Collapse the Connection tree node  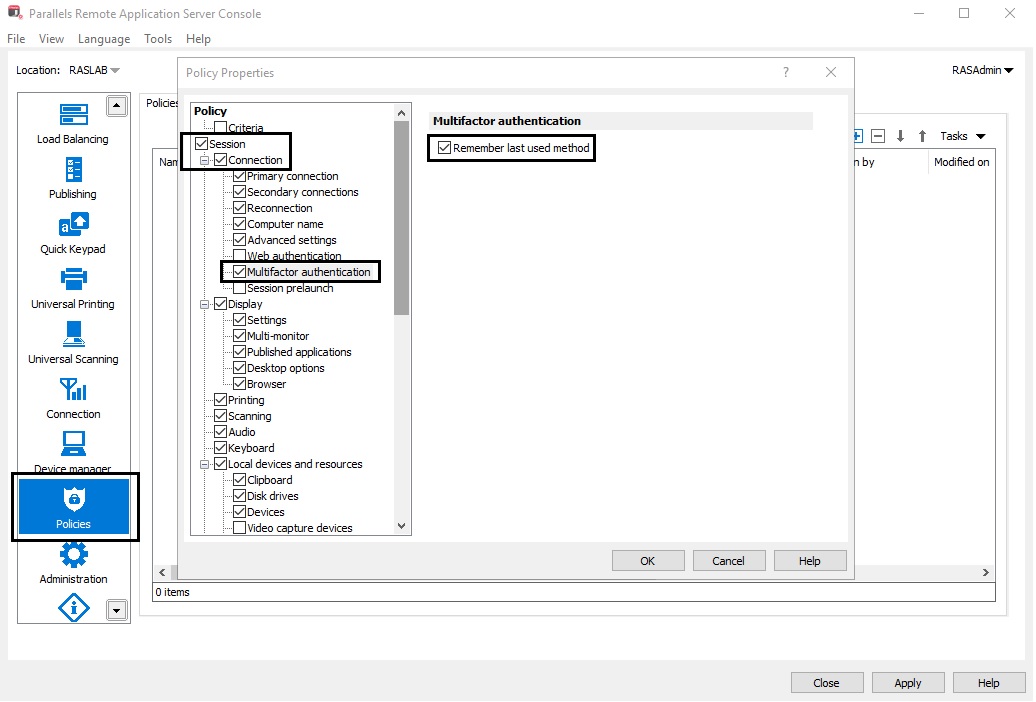[205, 160]
